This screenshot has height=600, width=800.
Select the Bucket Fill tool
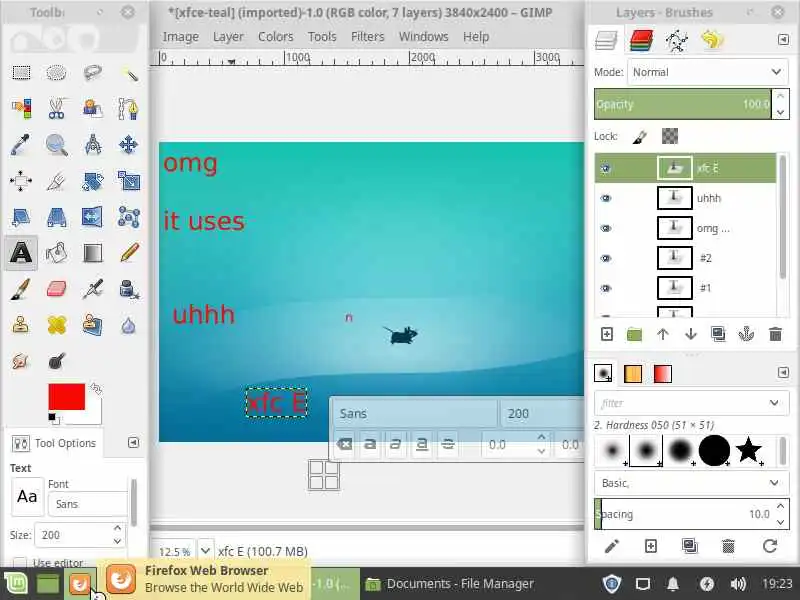[56, 253]
